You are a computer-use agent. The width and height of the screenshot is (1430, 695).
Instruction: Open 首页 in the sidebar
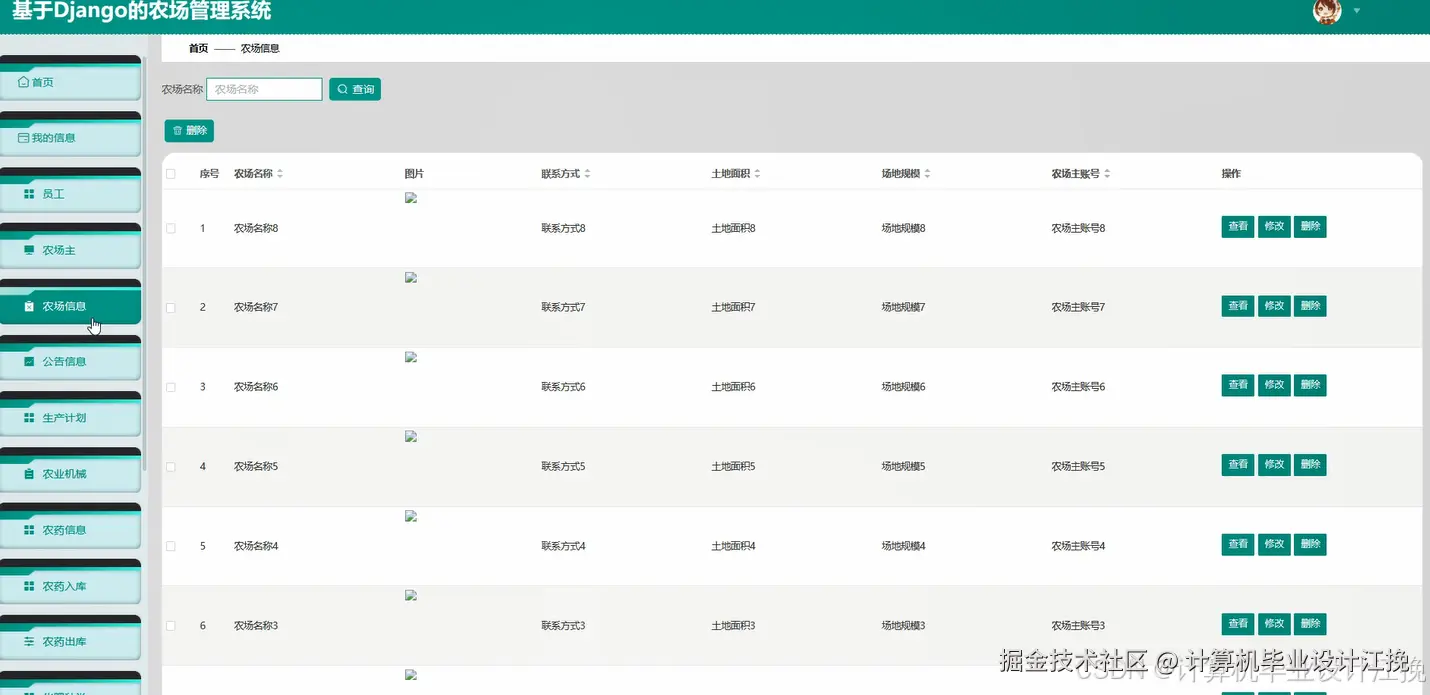[70, 82]
